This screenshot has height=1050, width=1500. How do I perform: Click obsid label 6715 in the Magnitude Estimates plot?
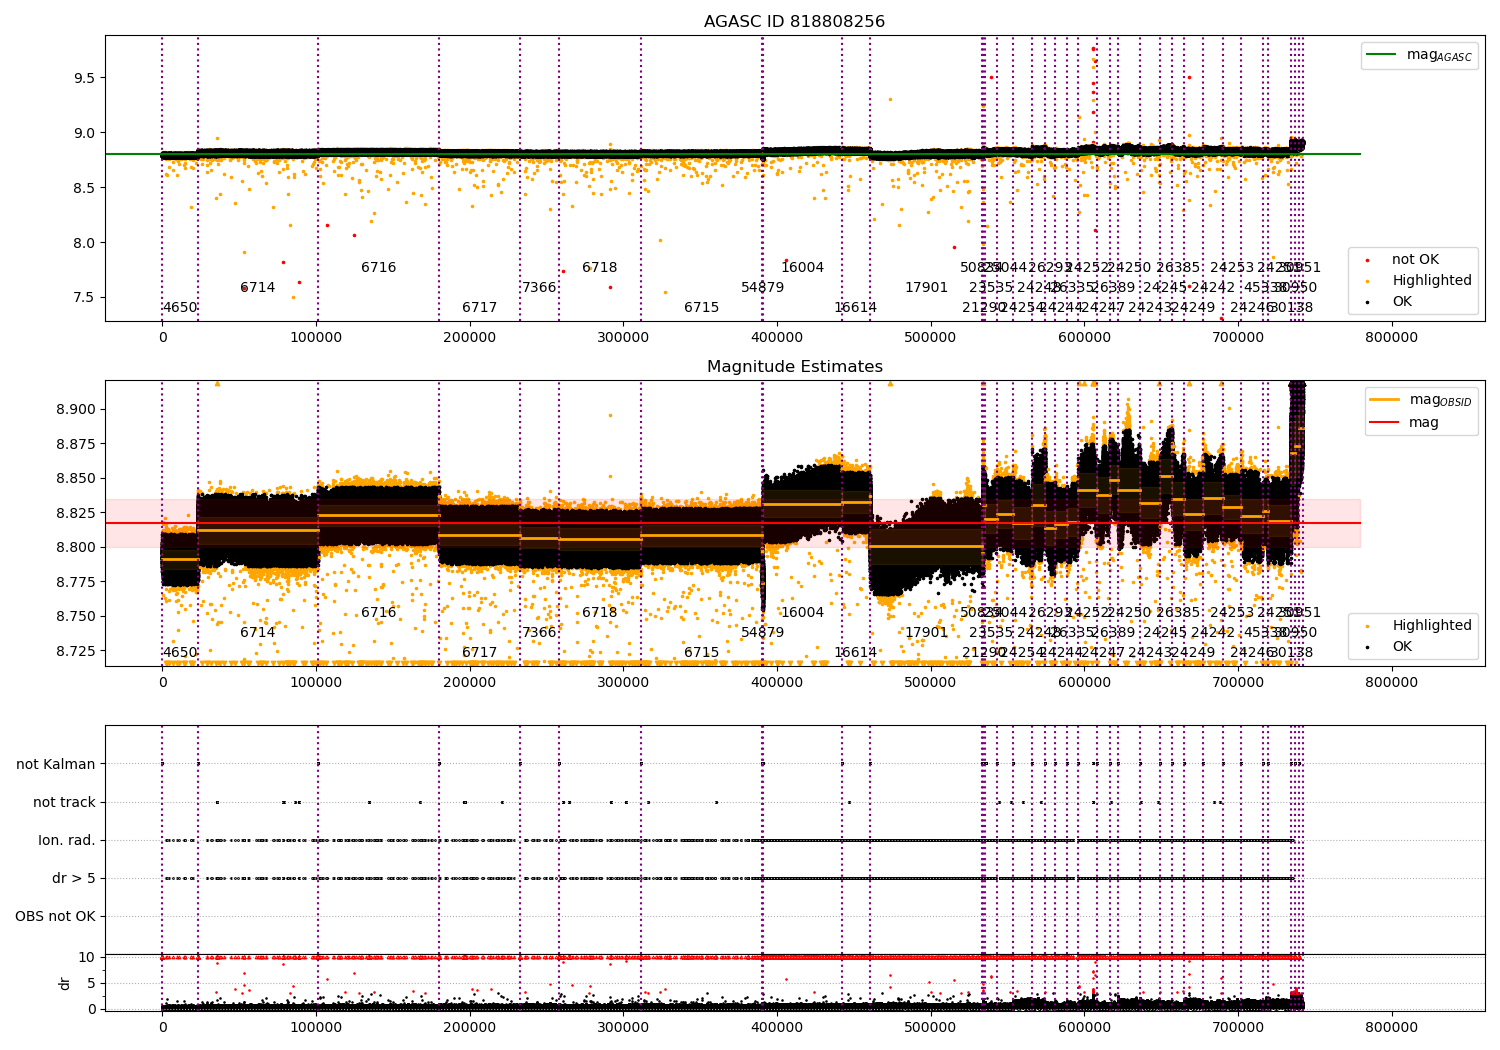point(702,653)
